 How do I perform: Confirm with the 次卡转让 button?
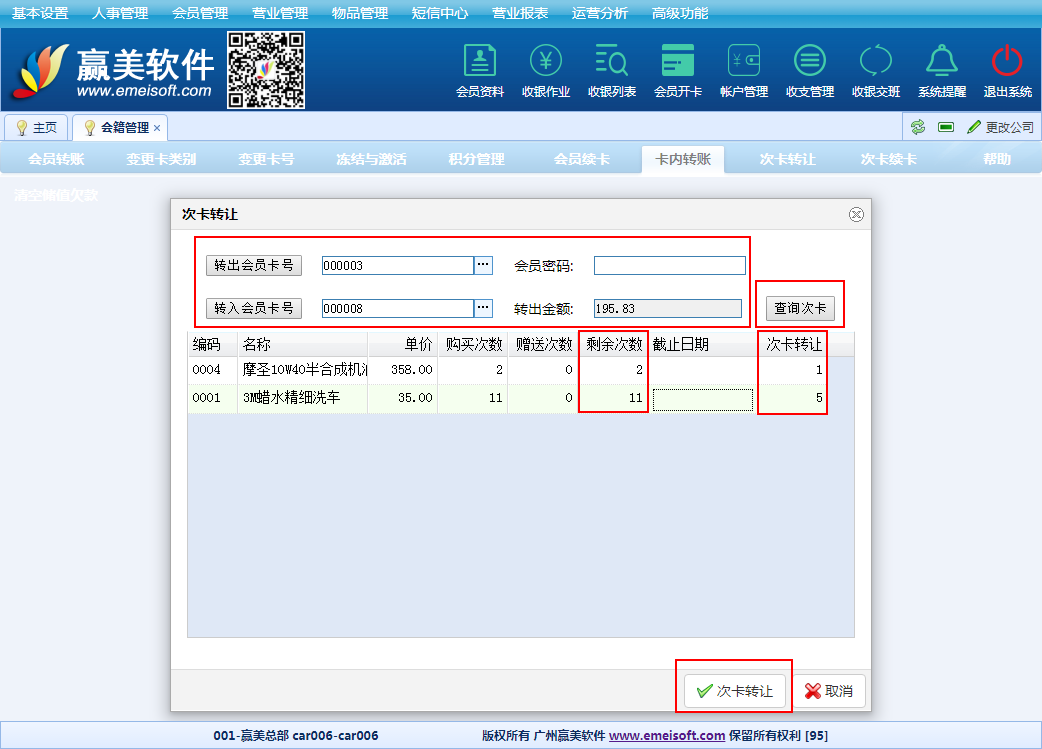[735, 691]
